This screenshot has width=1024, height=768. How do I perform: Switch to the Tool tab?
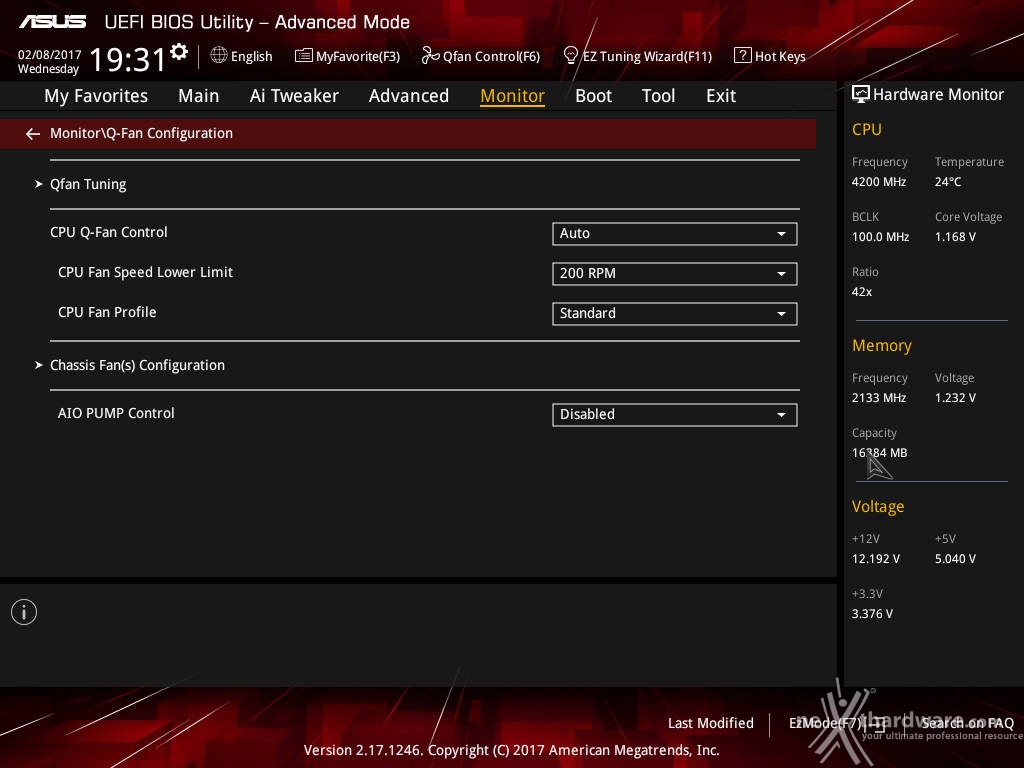tap(658, 96)
